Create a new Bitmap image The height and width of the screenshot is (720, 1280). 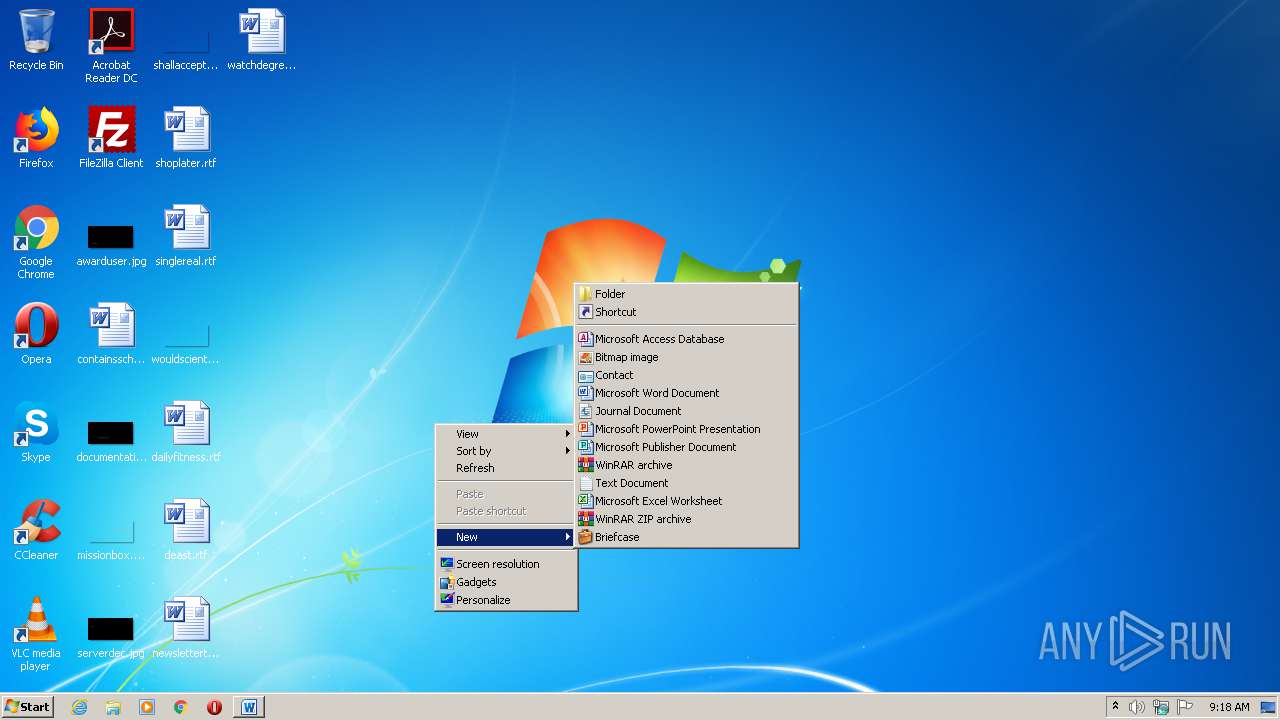pos(686,357)
